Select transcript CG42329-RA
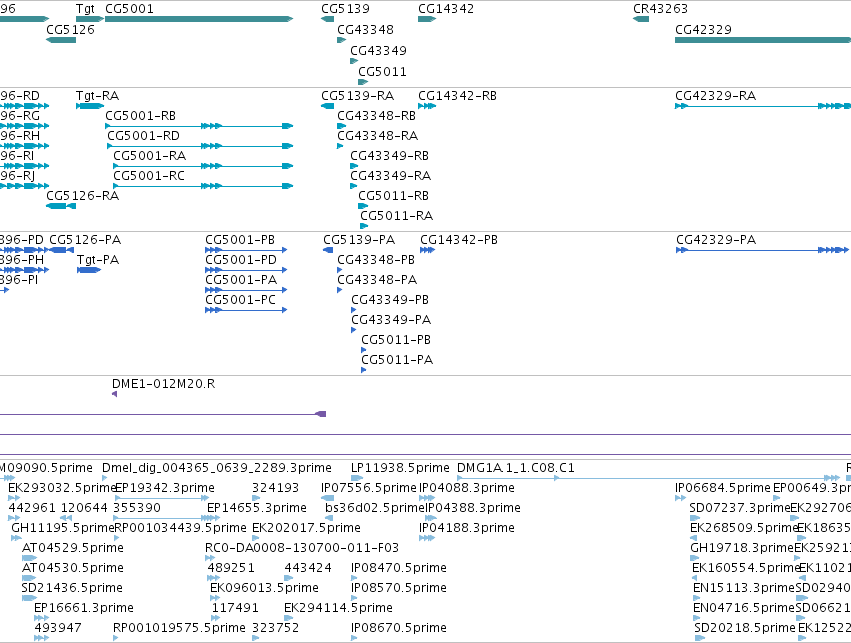 tap(716, 96)
